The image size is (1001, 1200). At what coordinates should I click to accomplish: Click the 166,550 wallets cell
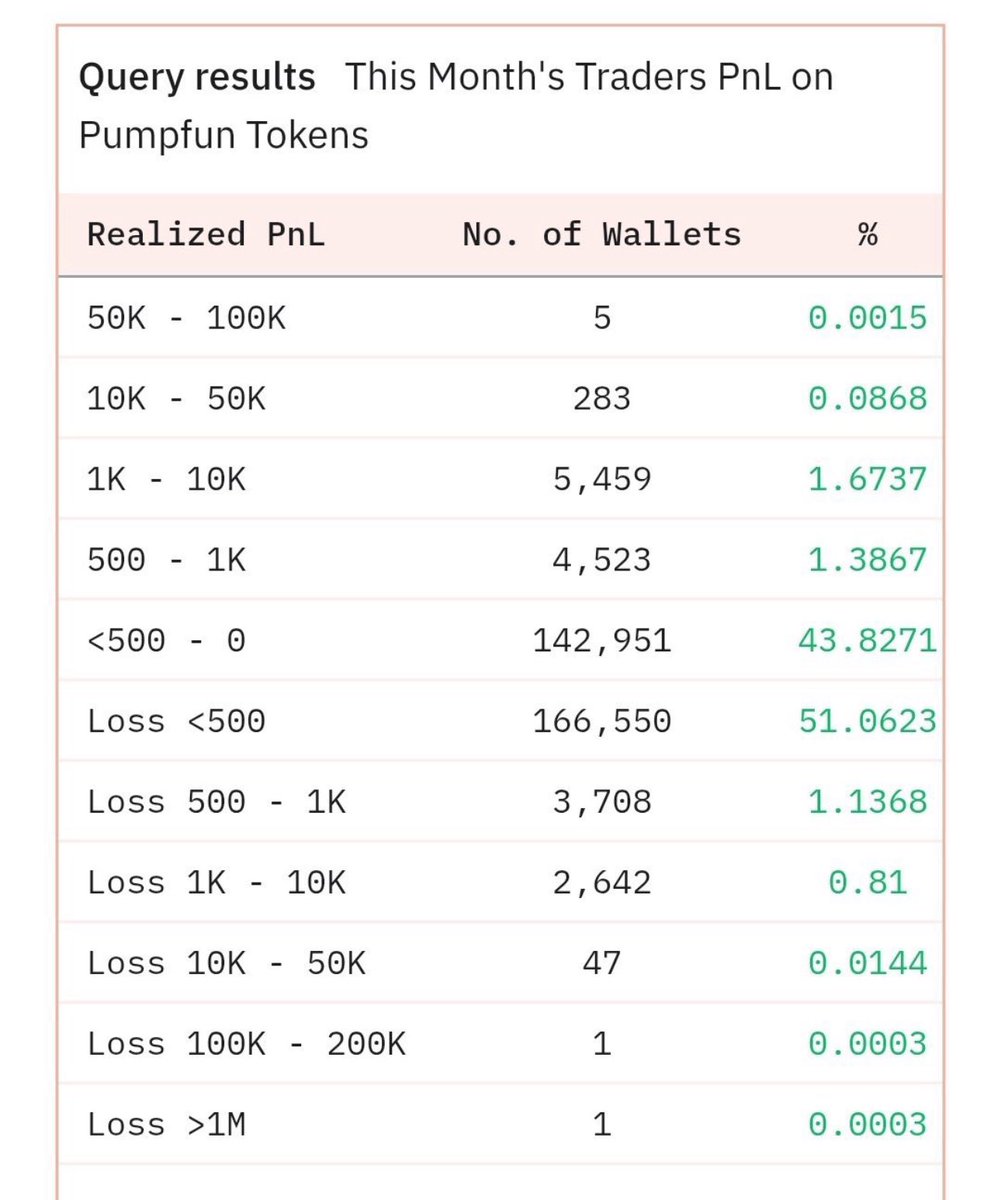602,721
